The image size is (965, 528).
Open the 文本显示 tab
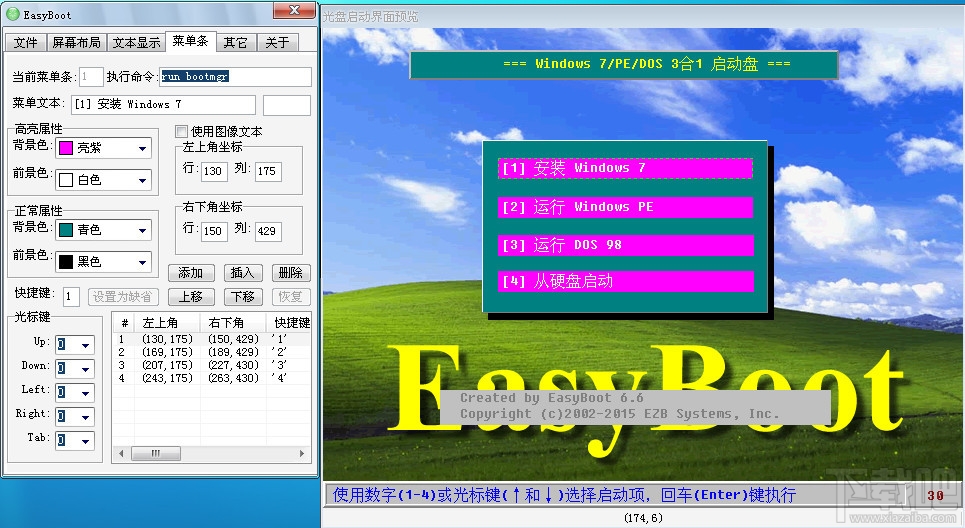[x=136, y=42]
